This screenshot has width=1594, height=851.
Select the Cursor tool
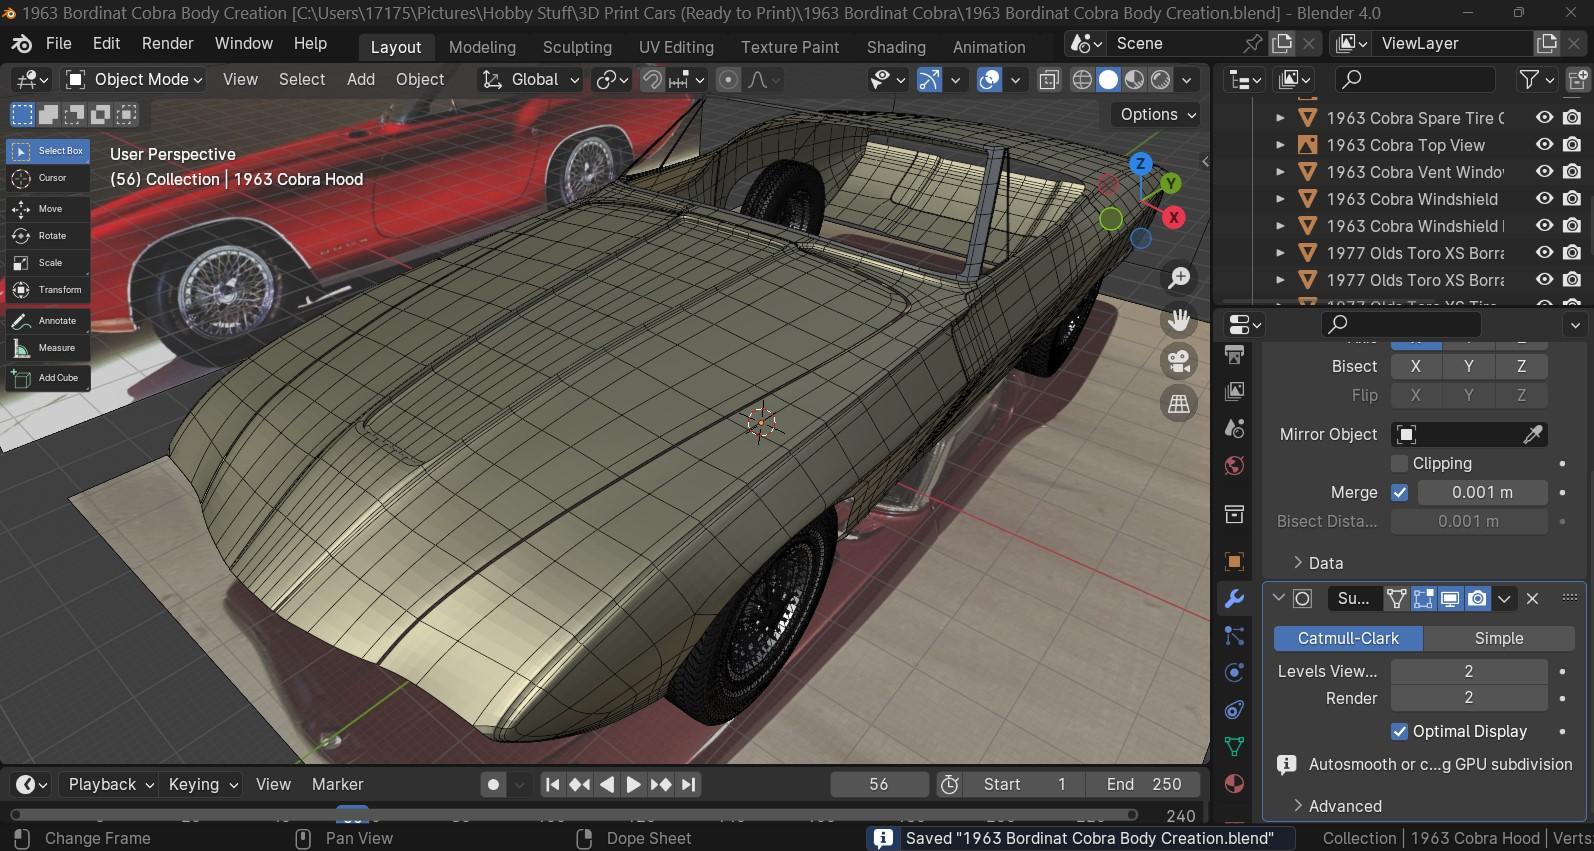tap(48, 178)
